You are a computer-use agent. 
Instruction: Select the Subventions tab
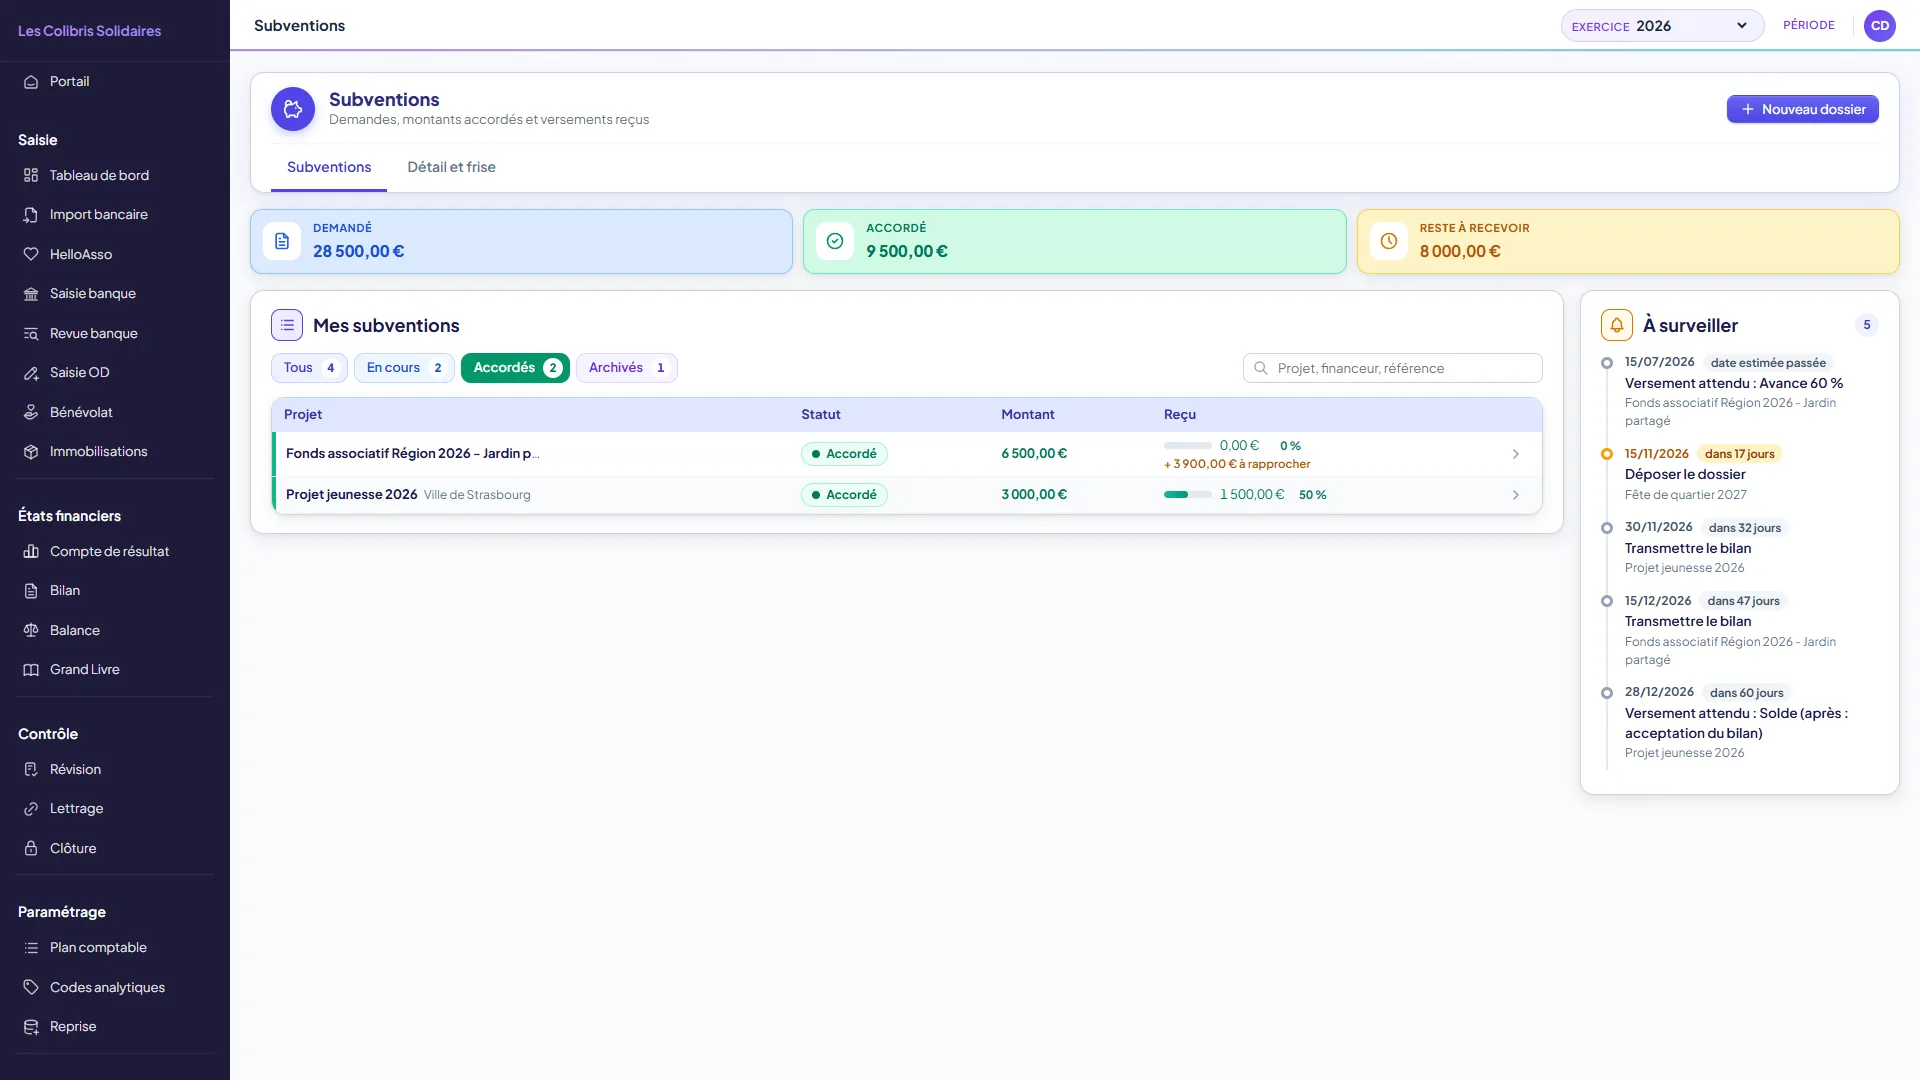point(329,167)
